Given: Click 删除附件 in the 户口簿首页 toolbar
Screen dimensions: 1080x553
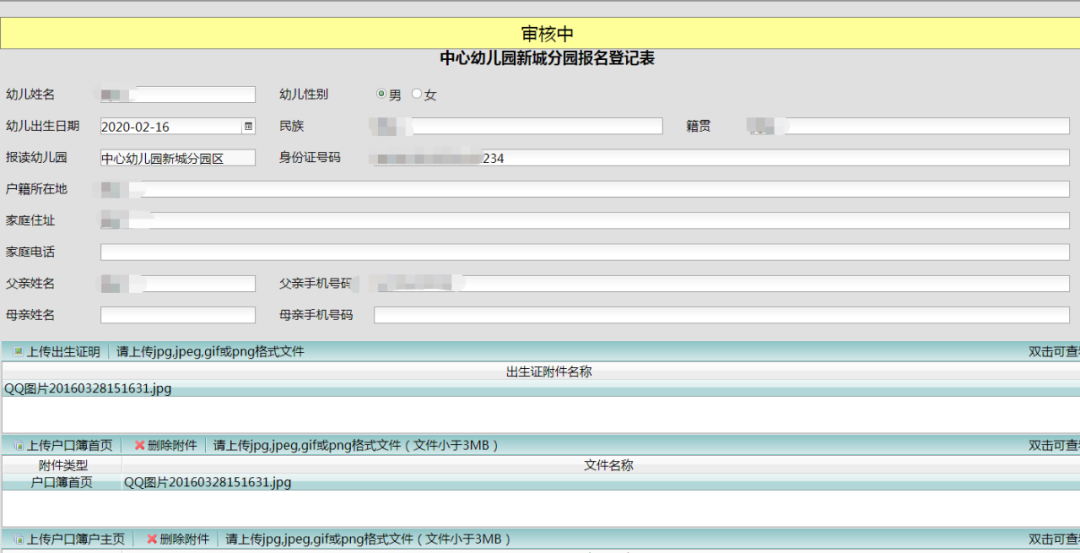Looking at the screenshot, I should click(165, 445).
